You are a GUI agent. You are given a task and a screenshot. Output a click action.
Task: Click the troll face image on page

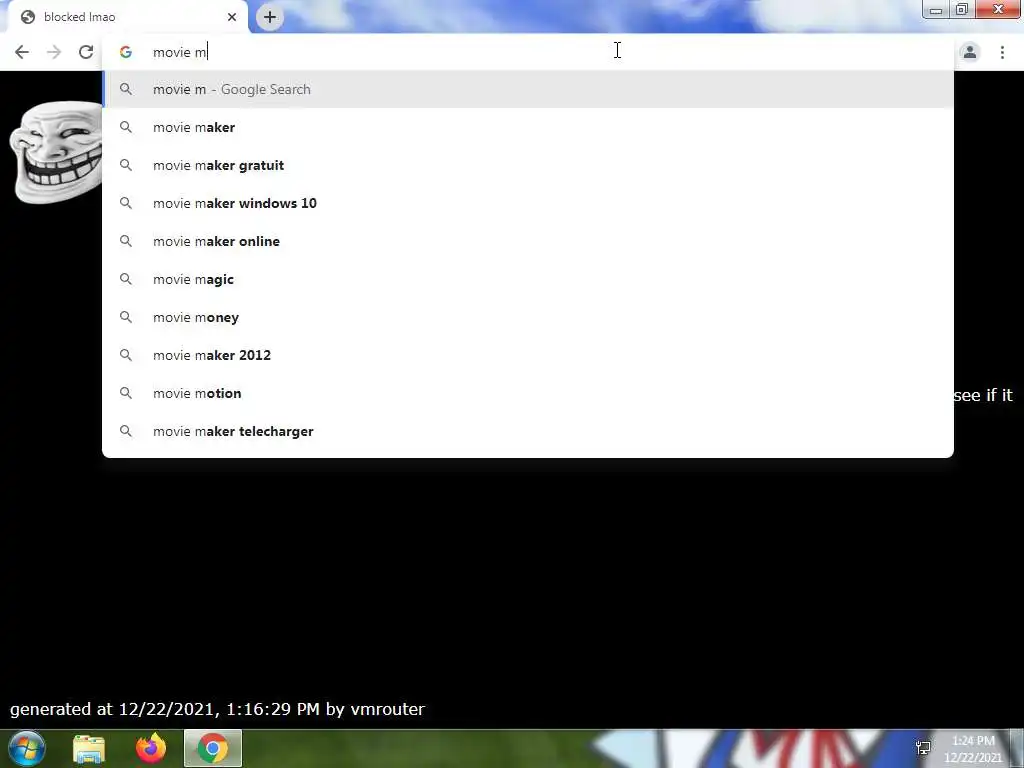pyautogui.click(x=57, y=152)
